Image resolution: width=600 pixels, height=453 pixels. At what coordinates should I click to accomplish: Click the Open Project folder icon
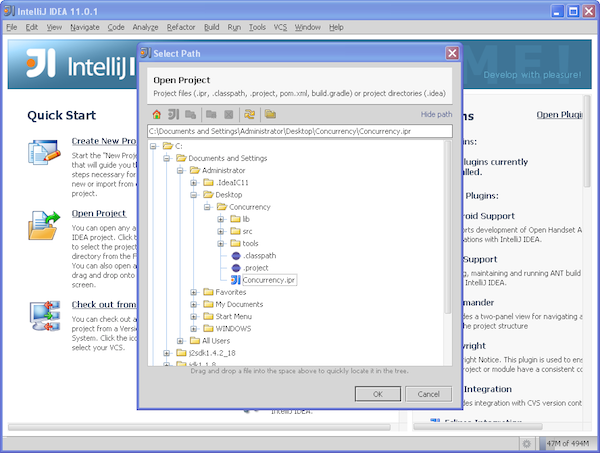44,226
